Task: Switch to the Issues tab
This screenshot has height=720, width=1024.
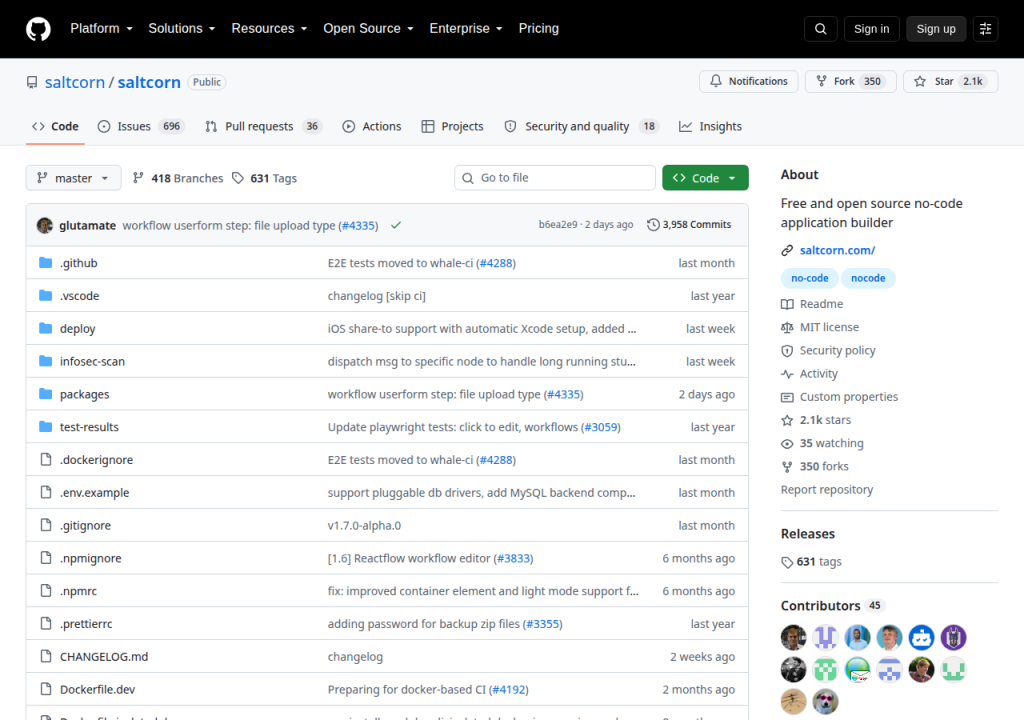Action: [141, 127]
